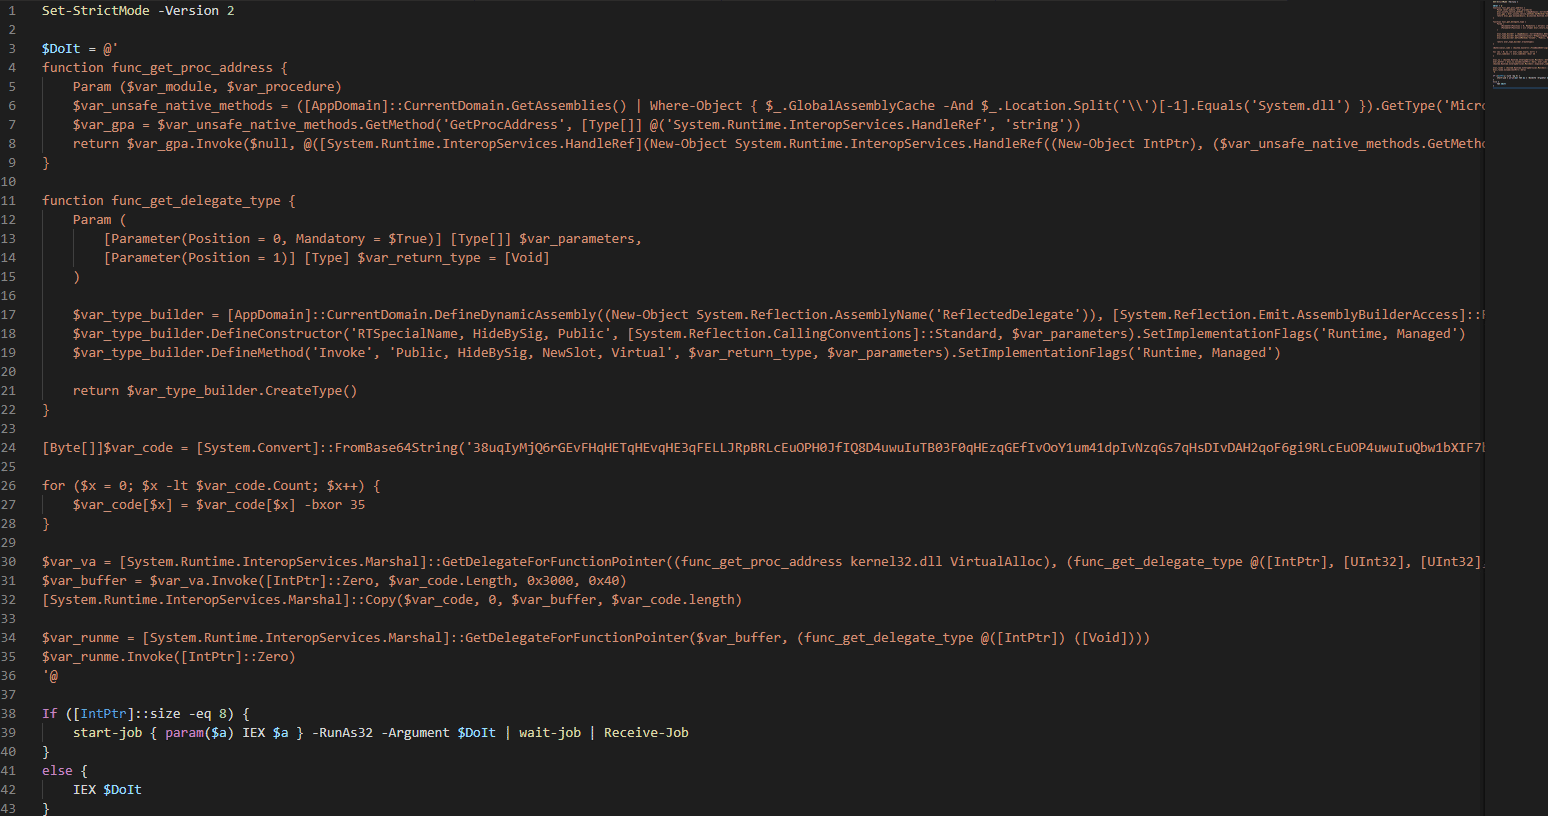Click "start-job" on line 39
The height and width of the screenshot is (816, 1548).
coord(107,733)
